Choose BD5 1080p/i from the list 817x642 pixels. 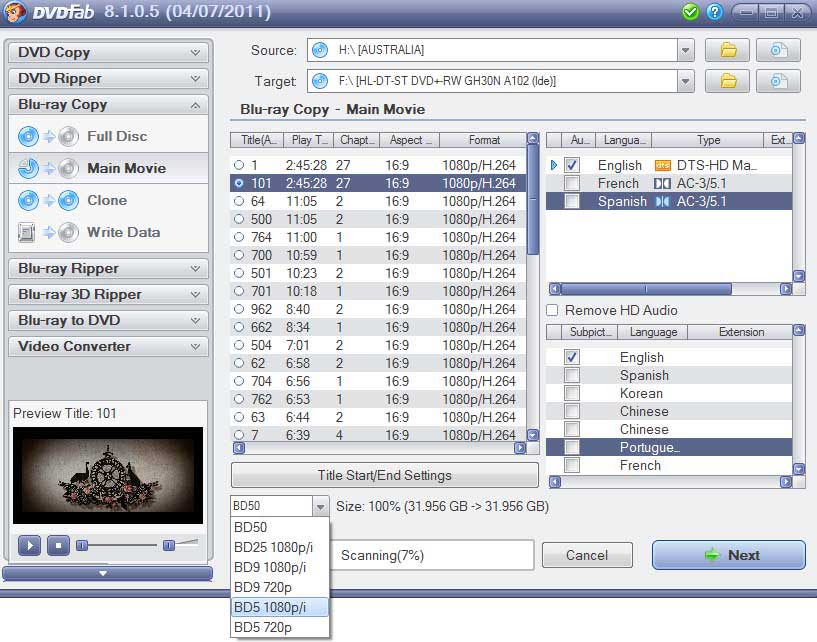click(x=280, y=608)
